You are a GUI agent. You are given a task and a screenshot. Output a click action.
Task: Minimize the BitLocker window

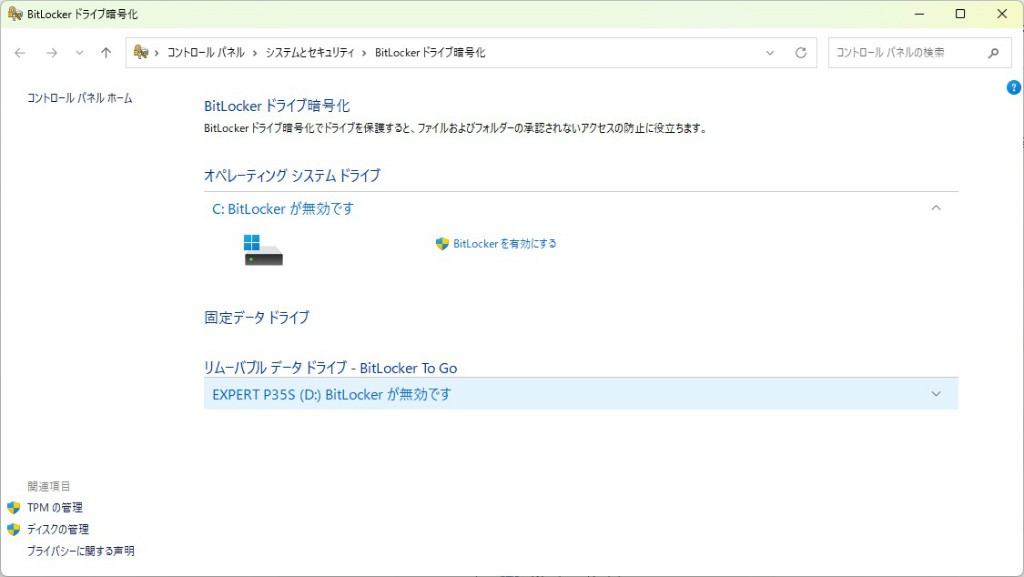tap(919, 14)
